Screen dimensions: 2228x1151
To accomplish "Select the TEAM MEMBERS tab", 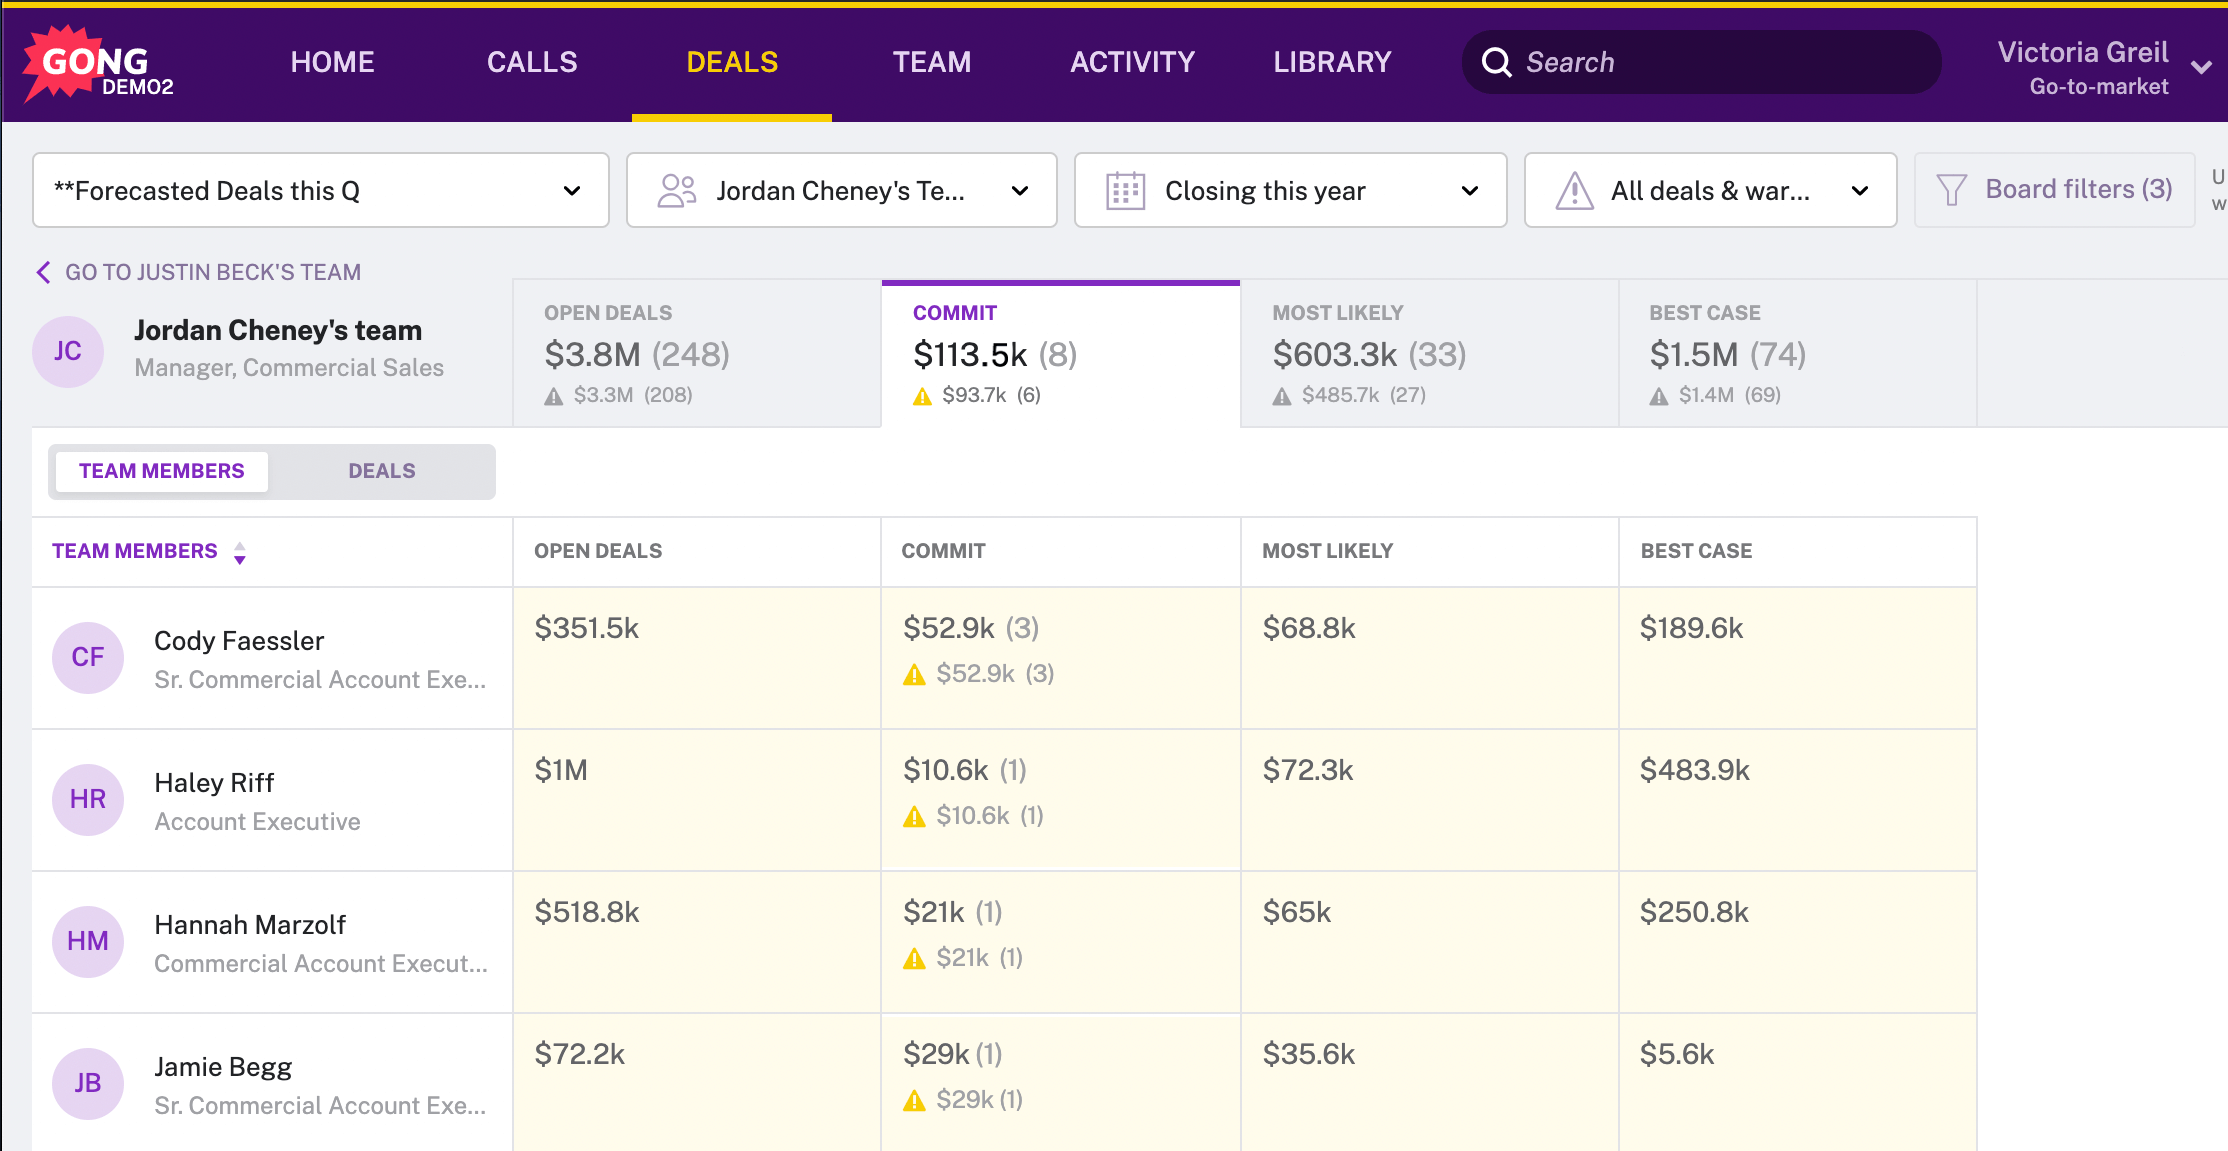I will click(x=161, y=471).
